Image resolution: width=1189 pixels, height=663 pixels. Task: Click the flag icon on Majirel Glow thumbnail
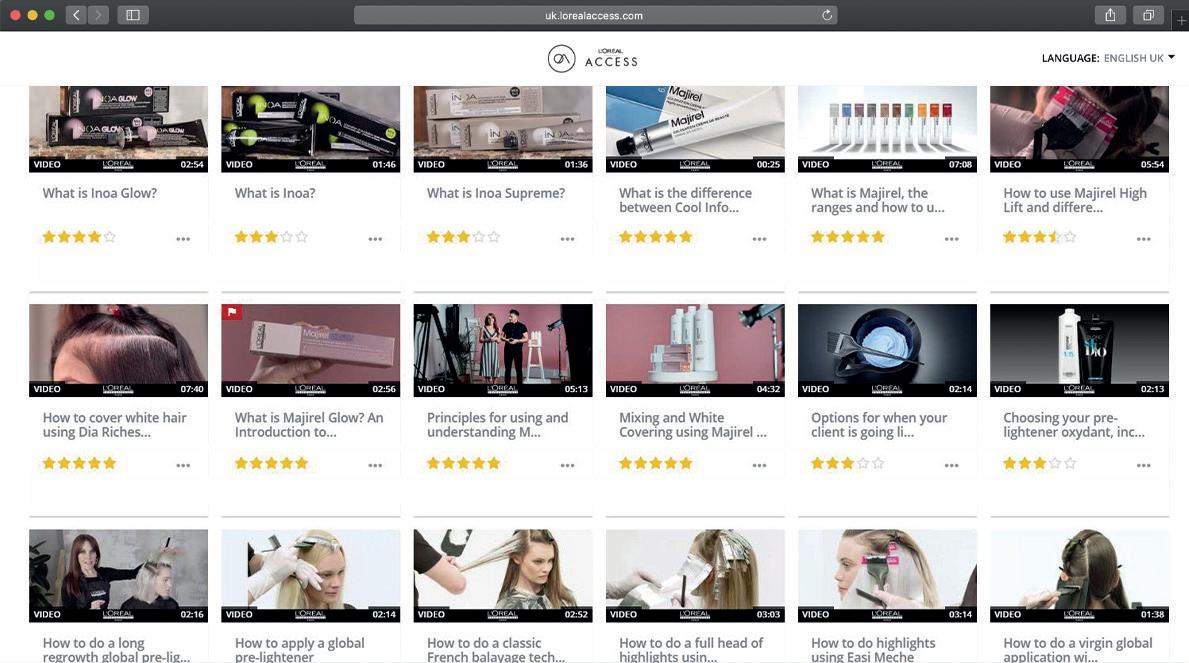pos(232,312)
